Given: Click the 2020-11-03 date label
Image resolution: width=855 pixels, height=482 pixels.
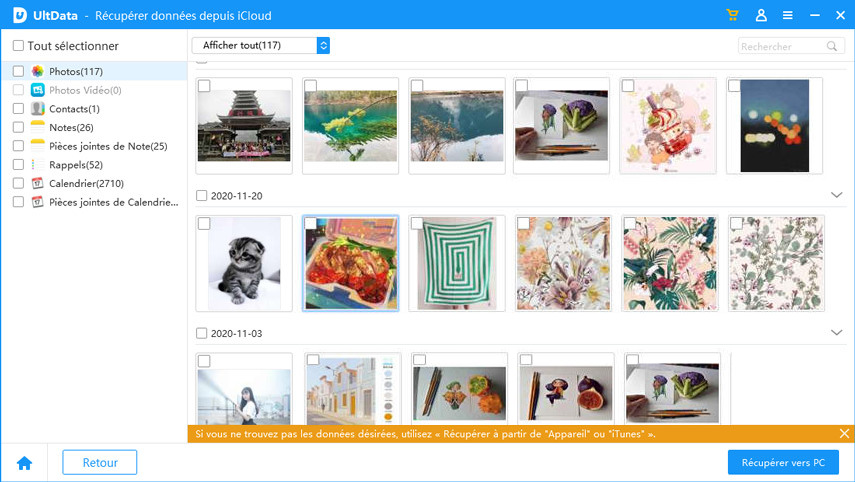Looking at the screenshot, I should [237, 334].
